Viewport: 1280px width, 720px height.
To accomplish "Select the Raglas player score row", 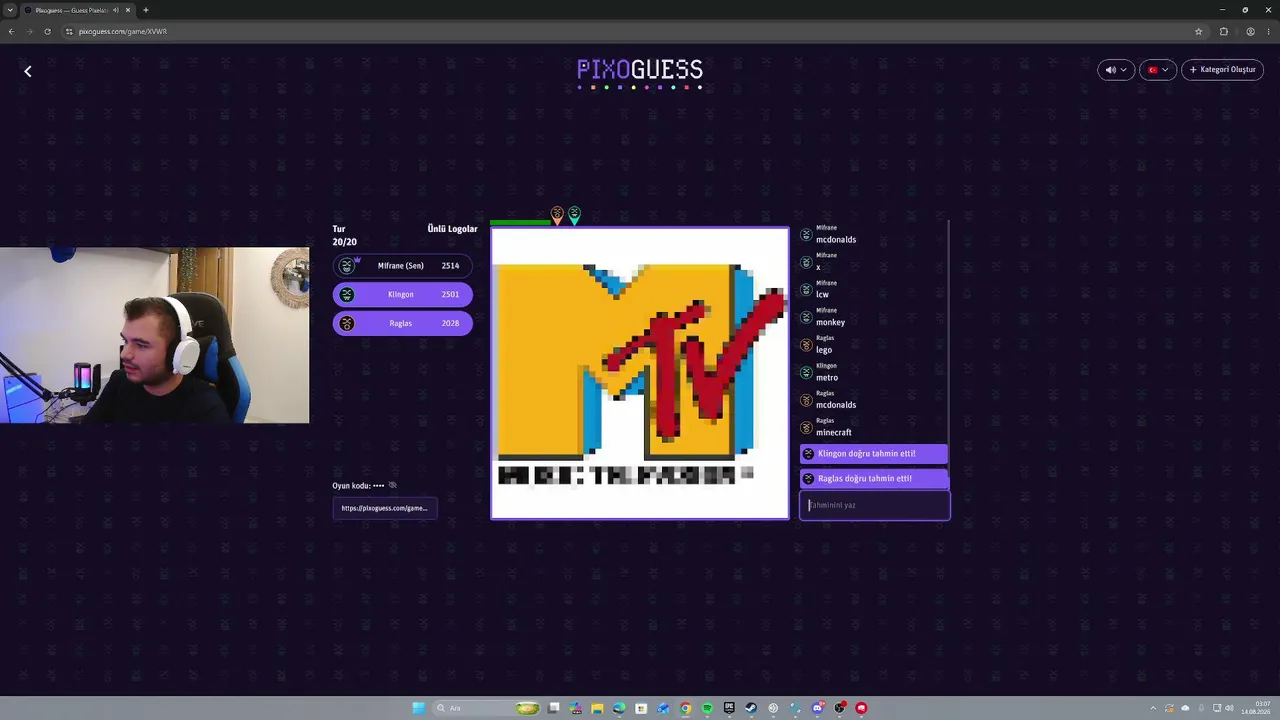I will click(402, 324).
